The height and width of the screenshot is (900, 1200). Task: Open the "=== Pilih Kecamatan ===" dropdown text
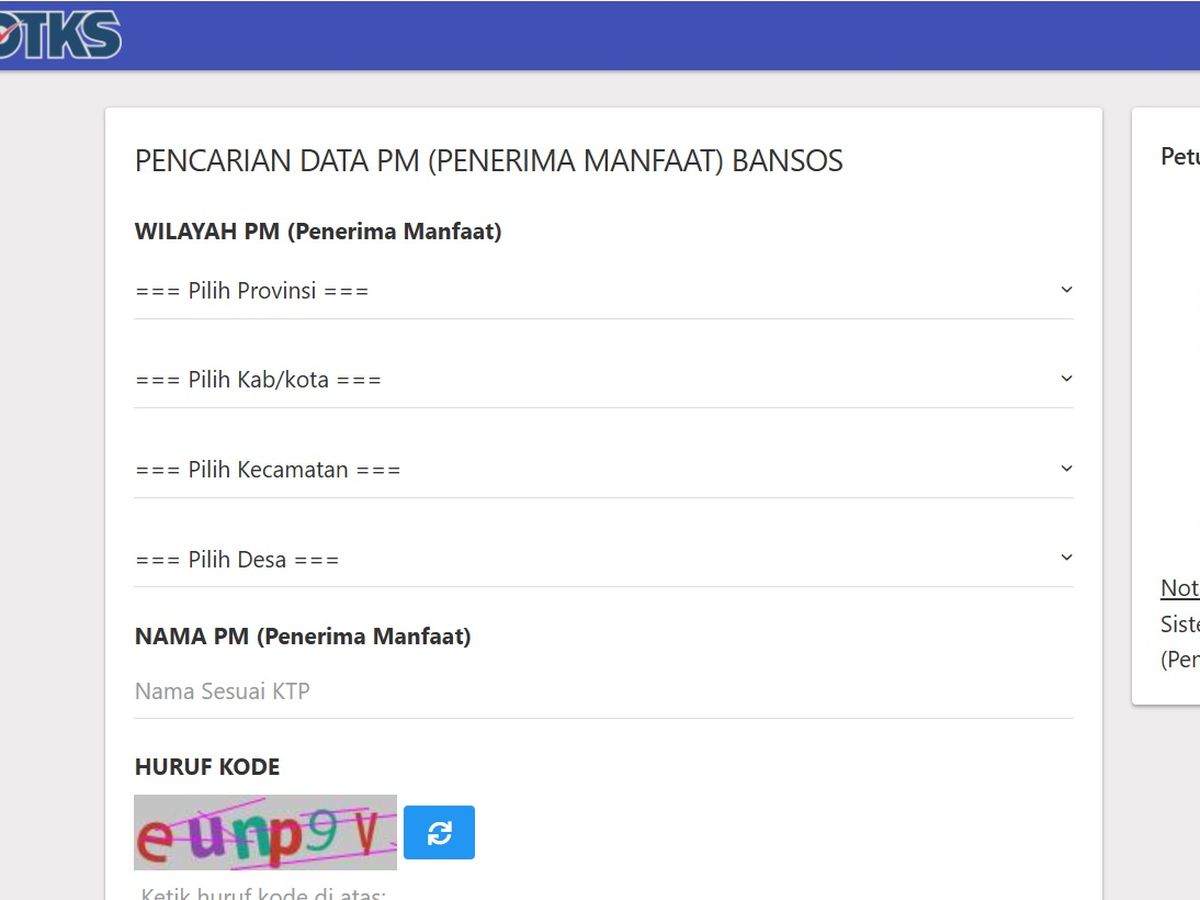click(268, 470)
